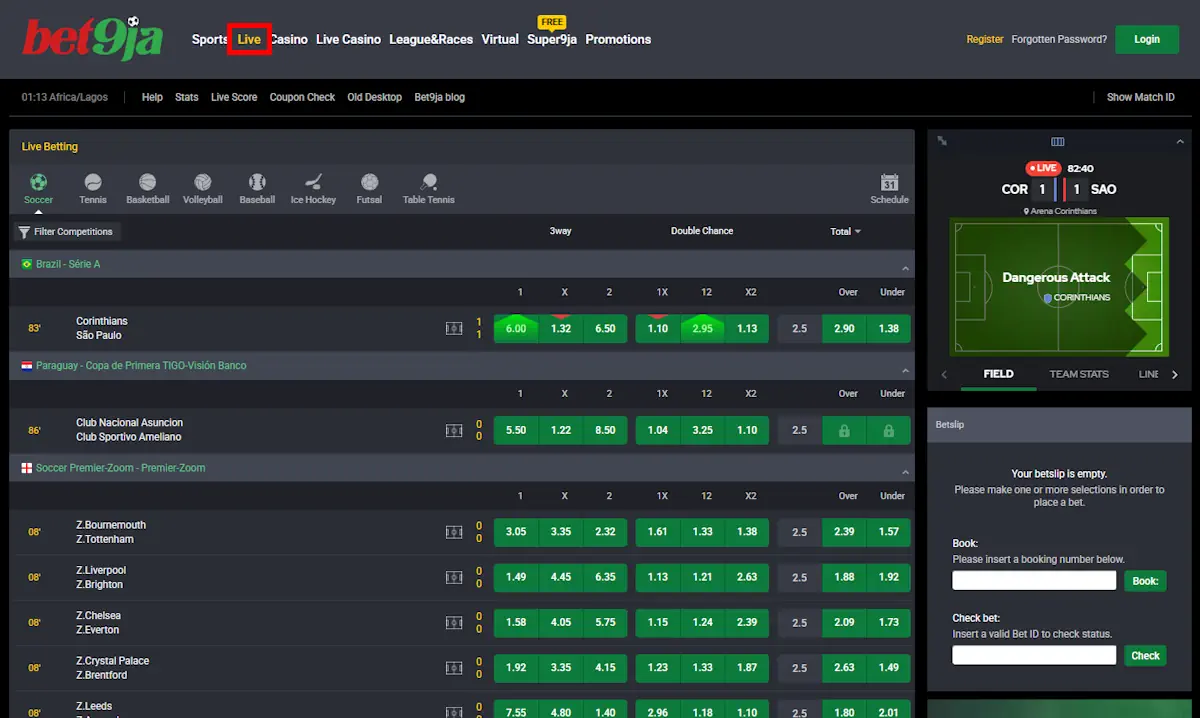Open the Filter Competitions panel
Screen dimensions: 1200x718
(x=66, y=231)
